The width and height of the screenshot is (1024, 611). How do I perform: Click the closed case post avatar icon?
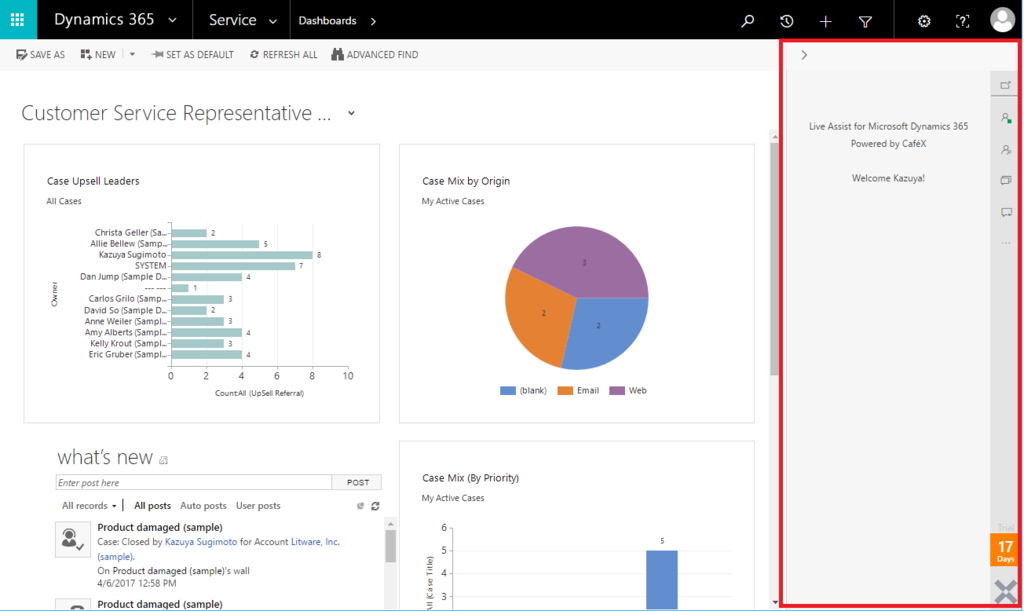click(x=72, y=539)
